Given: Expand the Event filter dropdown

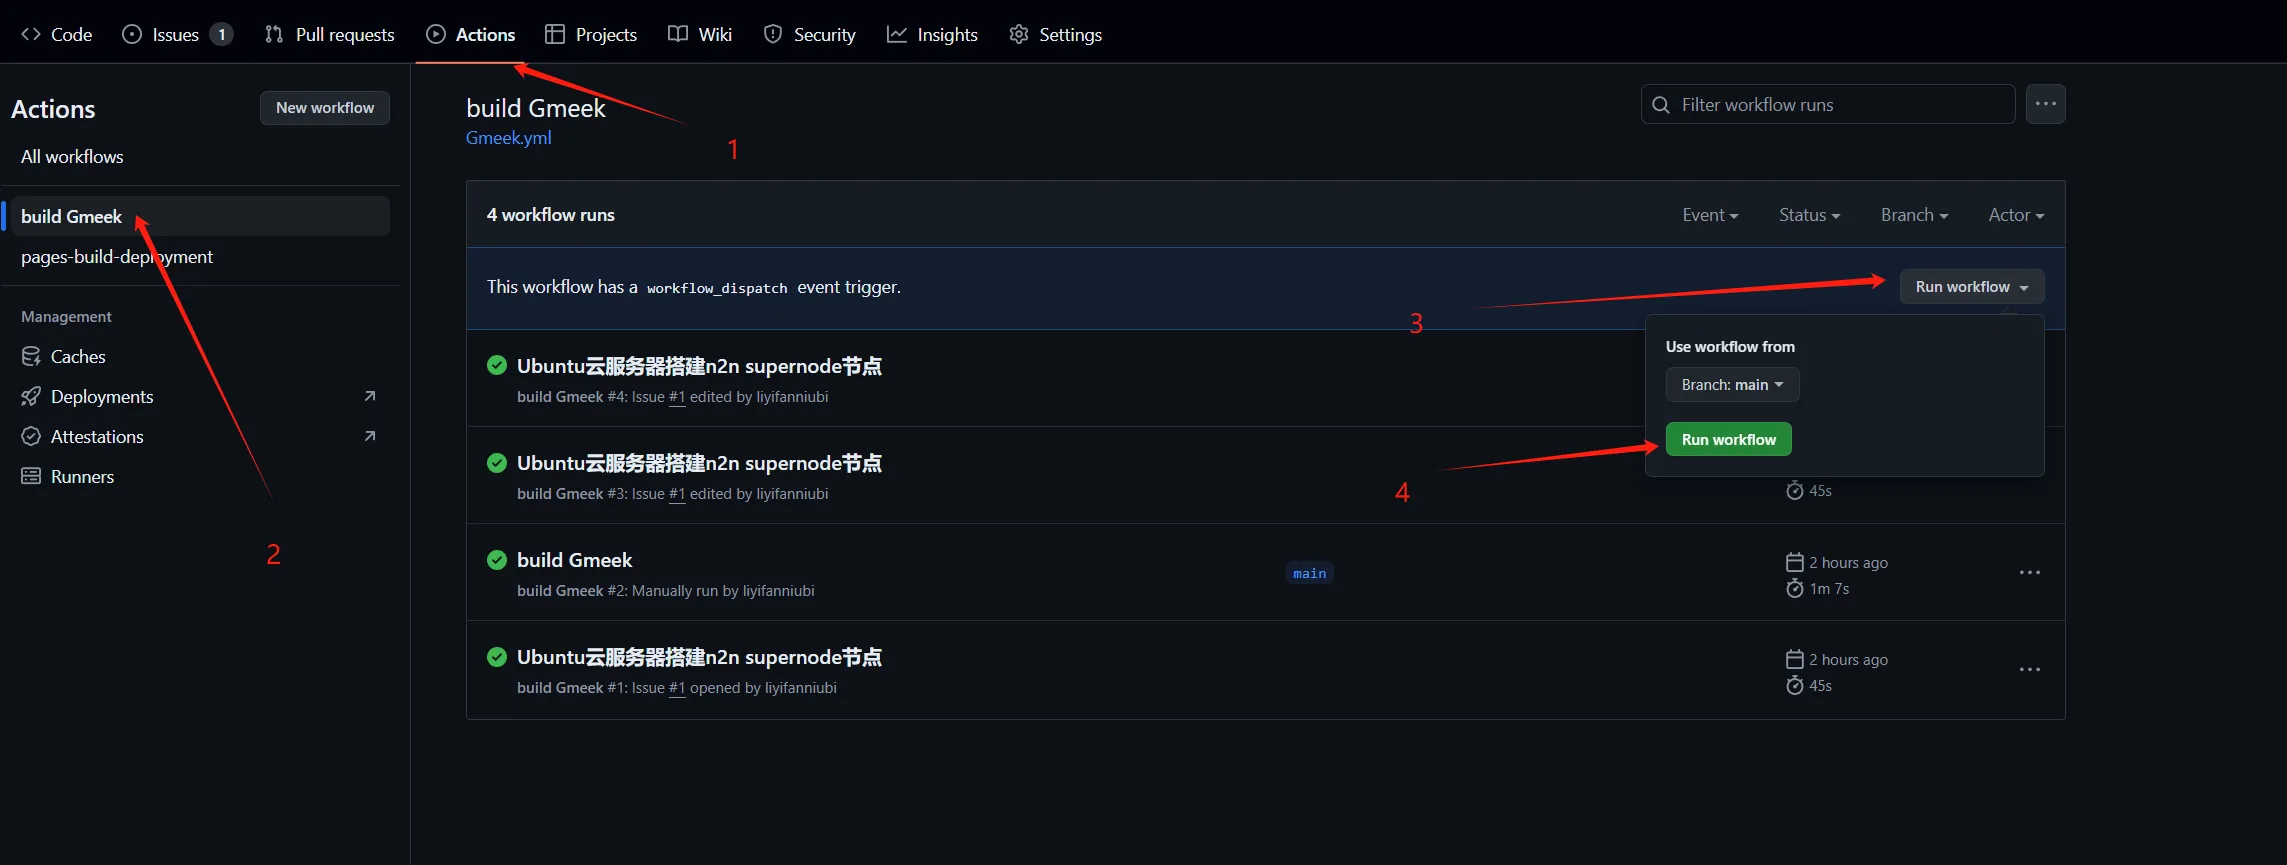Looking at the screenshot, I should pyautogui.click(x=1709, y=215).
